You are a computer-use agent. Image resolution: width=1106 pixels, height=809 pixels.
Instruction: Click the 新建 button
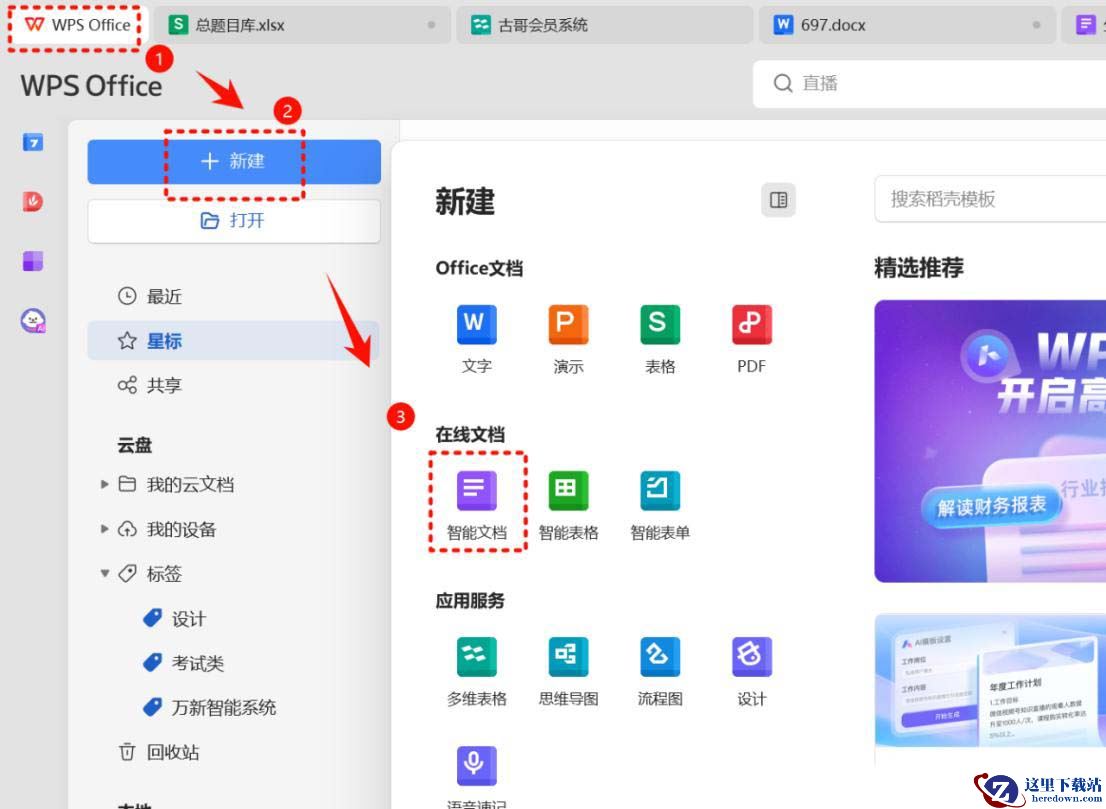(234, 162)
